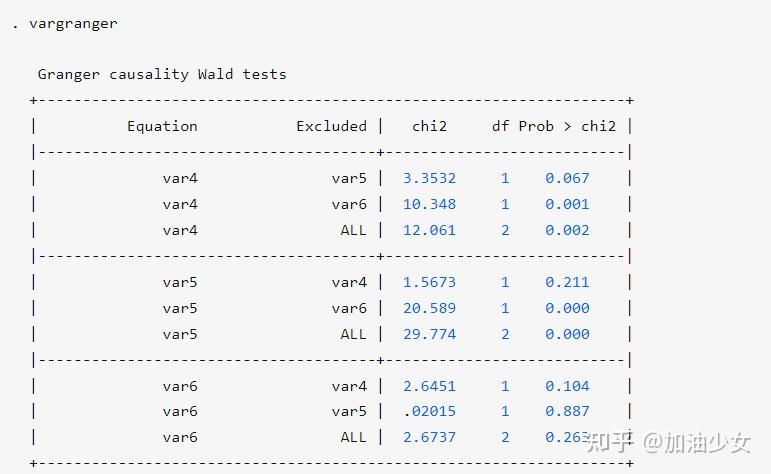Click the Prob > chi2 column header

pos(567,126)
